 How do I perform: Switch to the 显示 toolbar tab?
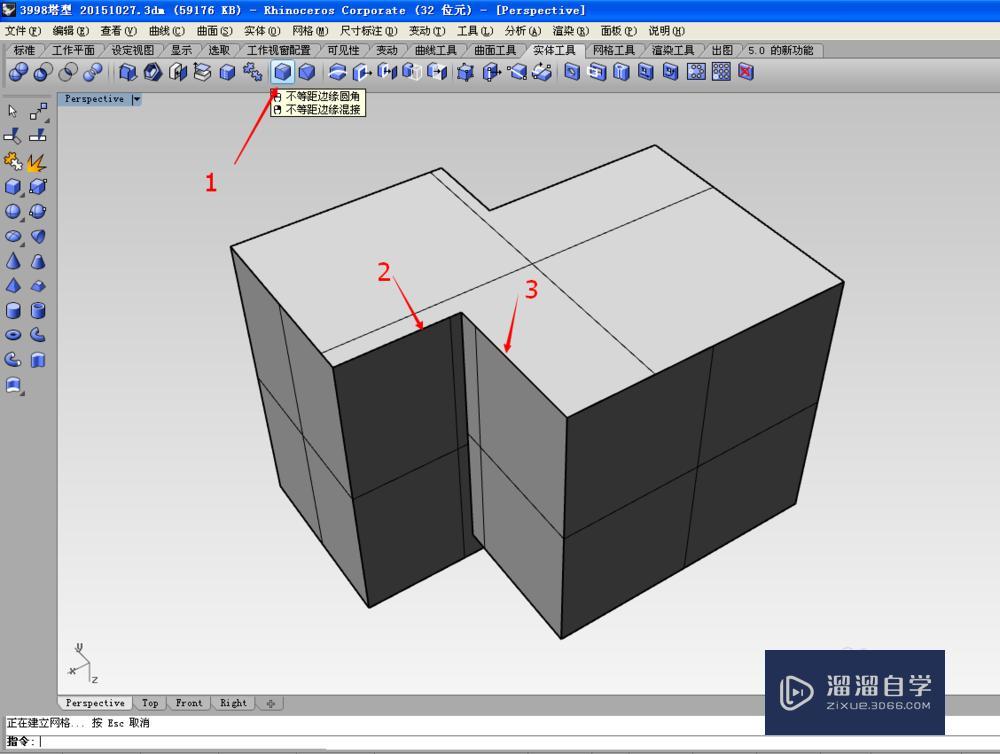tap(181, 50)
